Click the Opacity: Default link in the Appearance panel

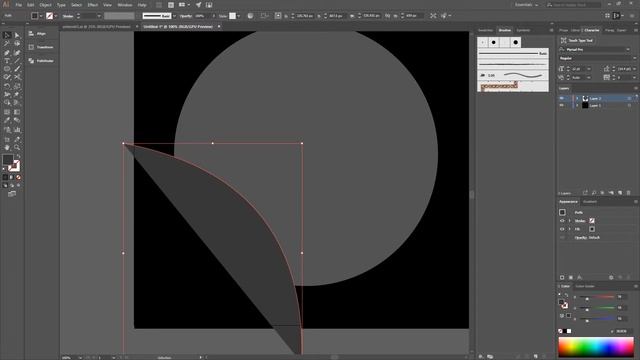tap(587, 237)
